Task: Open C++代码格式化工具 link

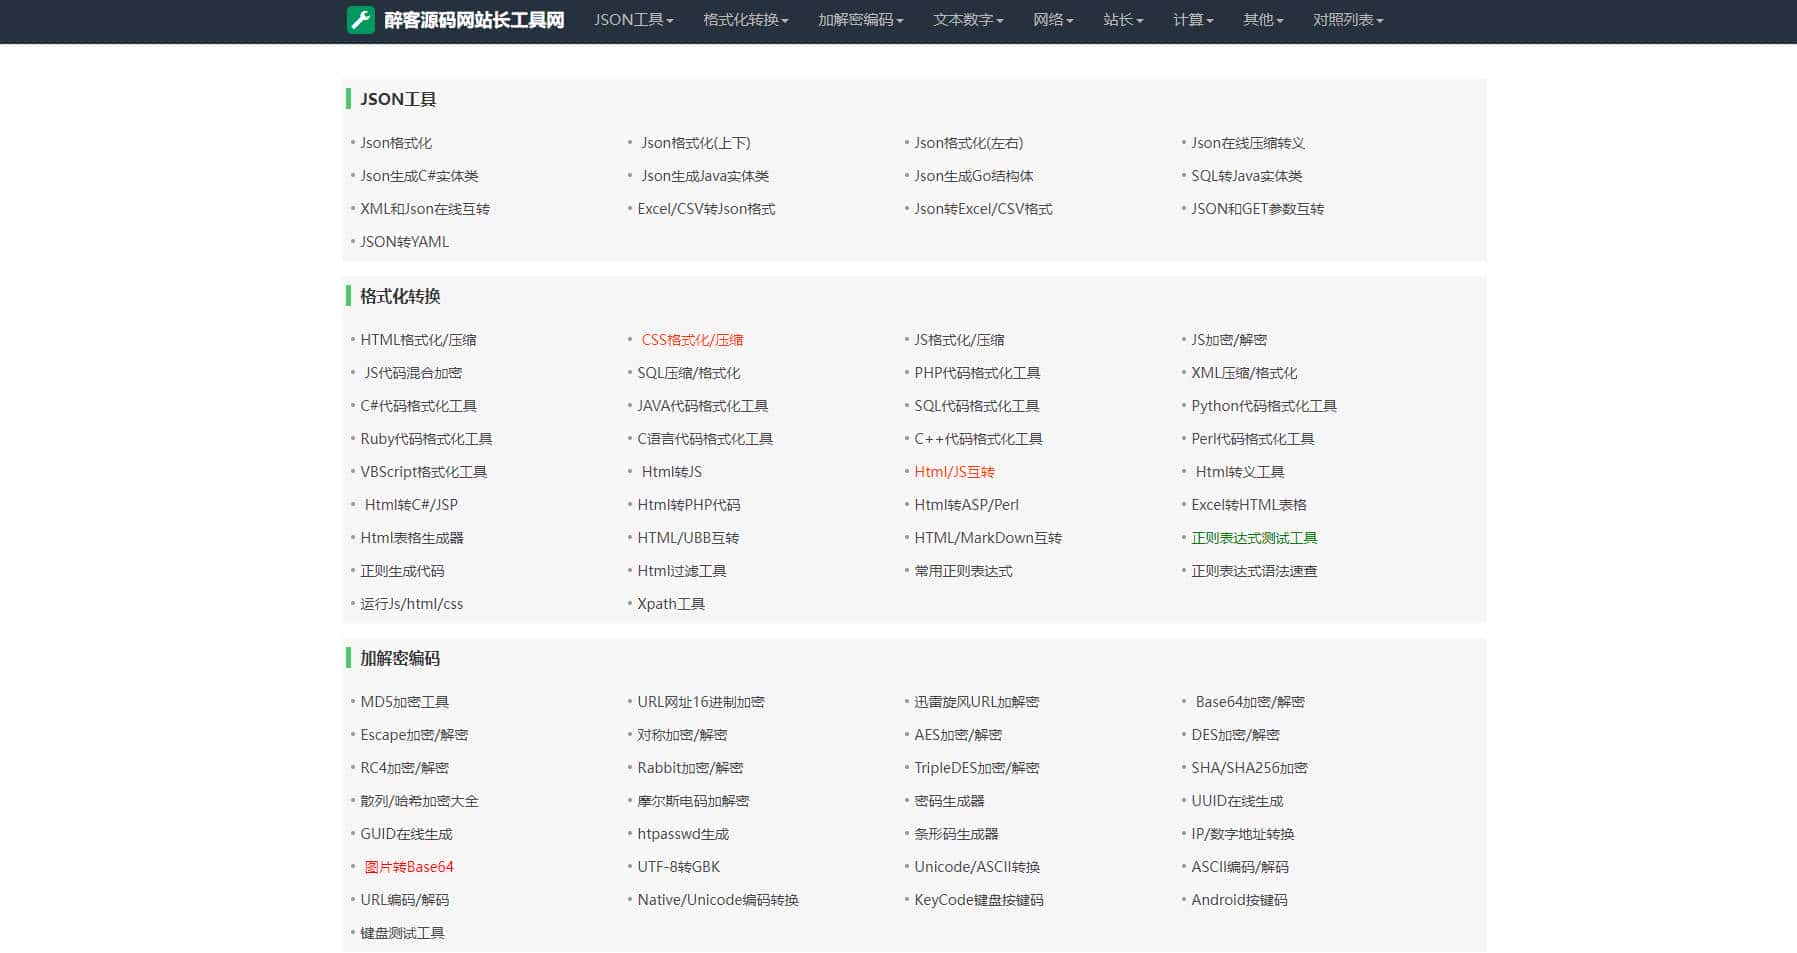Action: (x=978, y=439)
